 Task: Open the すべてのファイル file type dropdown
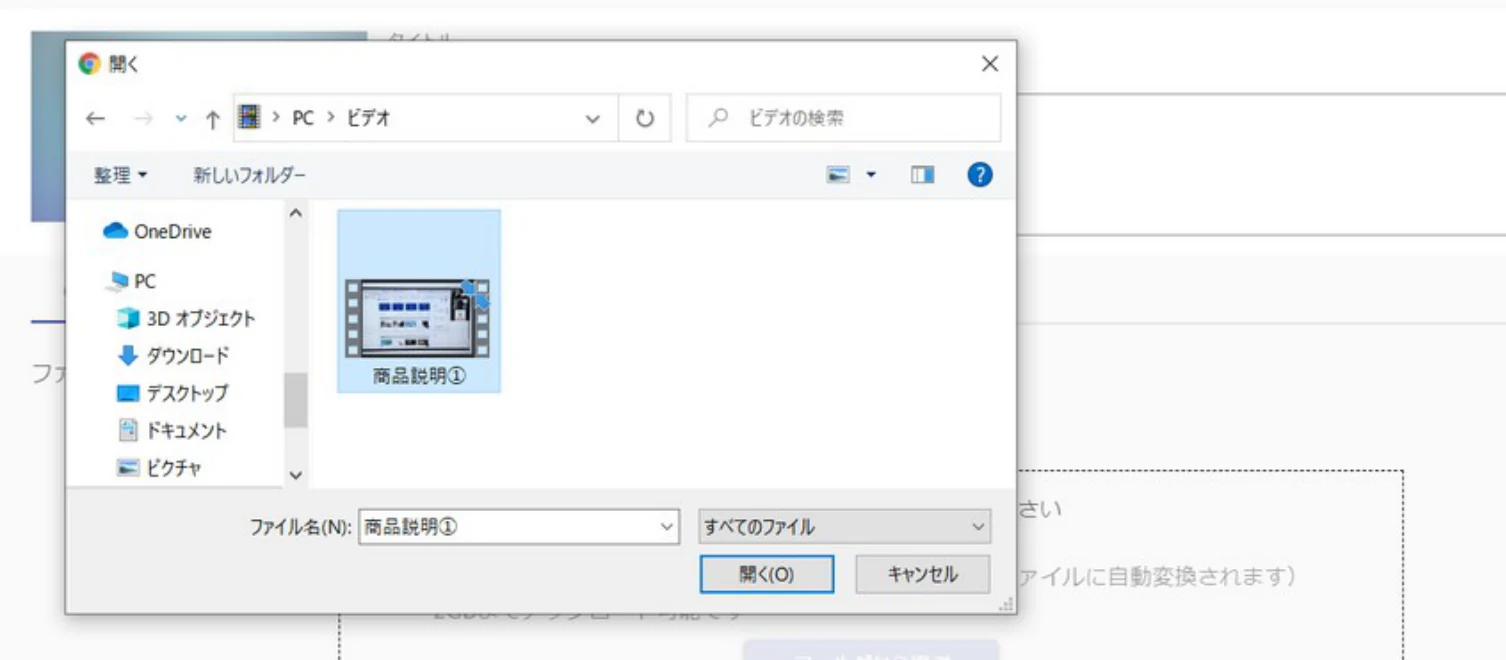click(x=845, y=526)
